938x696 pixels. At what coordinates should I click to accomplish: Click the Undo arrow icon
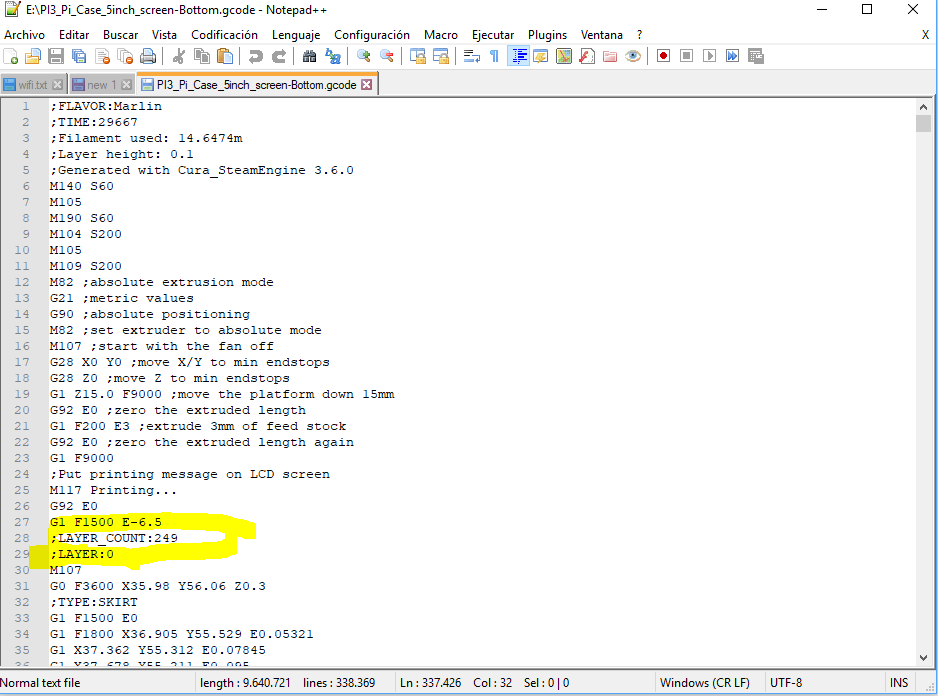[255, 57]
